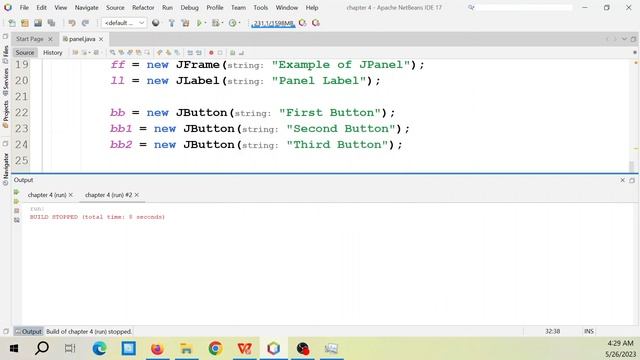Click the quick search field in title bar
Viewport: 640px width, 360px height.
pos(524,8)
